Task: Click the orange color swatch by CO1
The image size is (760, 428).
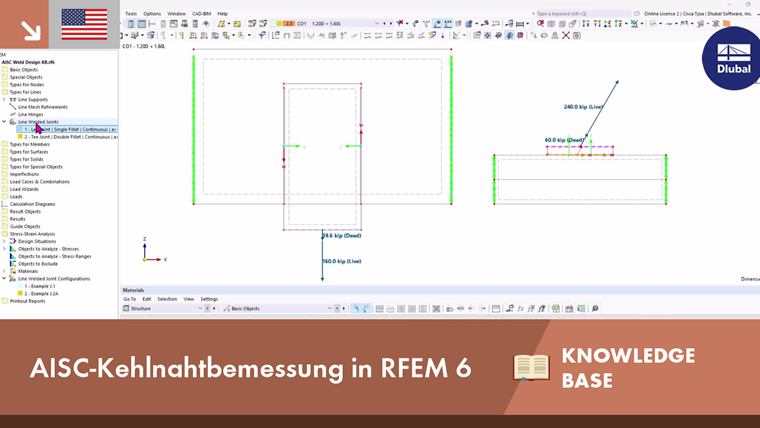Action: point(288,23)
